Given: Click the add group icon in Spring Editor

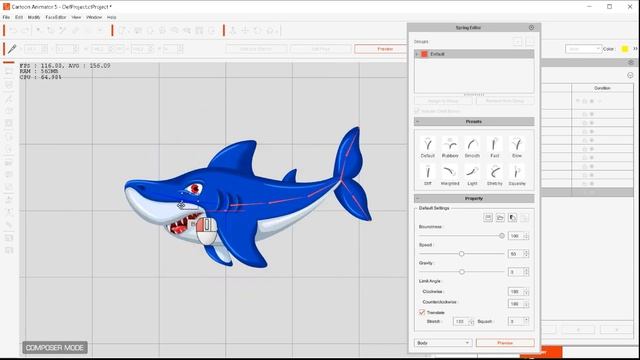Looking at the screenshot, I should [x=517, y=42].
